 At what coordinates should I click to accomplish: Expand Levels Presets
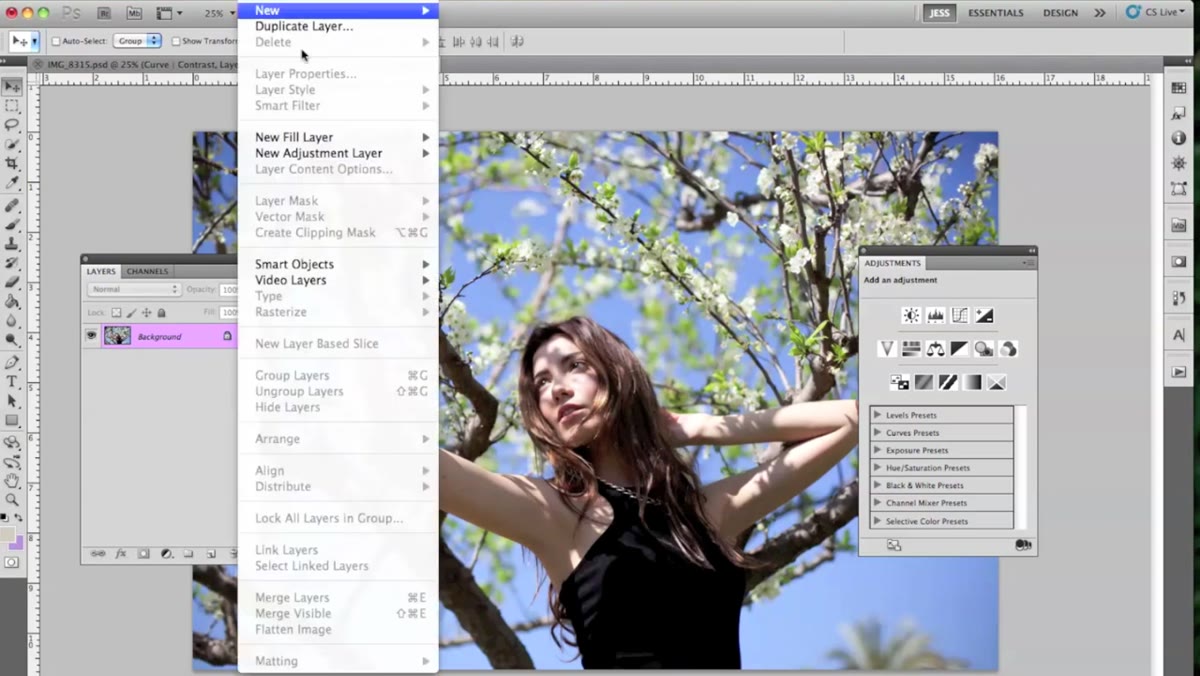(x=877, y=415)
